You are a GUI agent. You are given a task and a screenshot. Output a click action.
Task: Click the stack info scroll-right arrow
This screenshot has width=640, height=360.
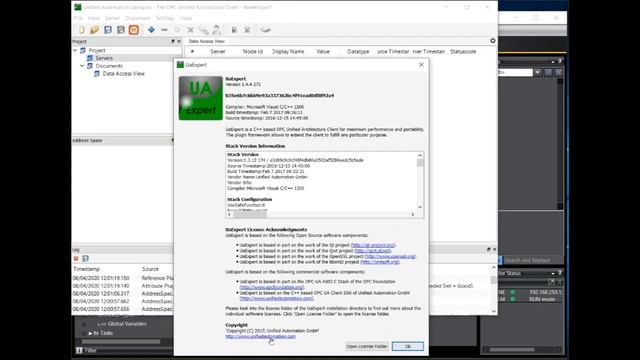(413, 214)
